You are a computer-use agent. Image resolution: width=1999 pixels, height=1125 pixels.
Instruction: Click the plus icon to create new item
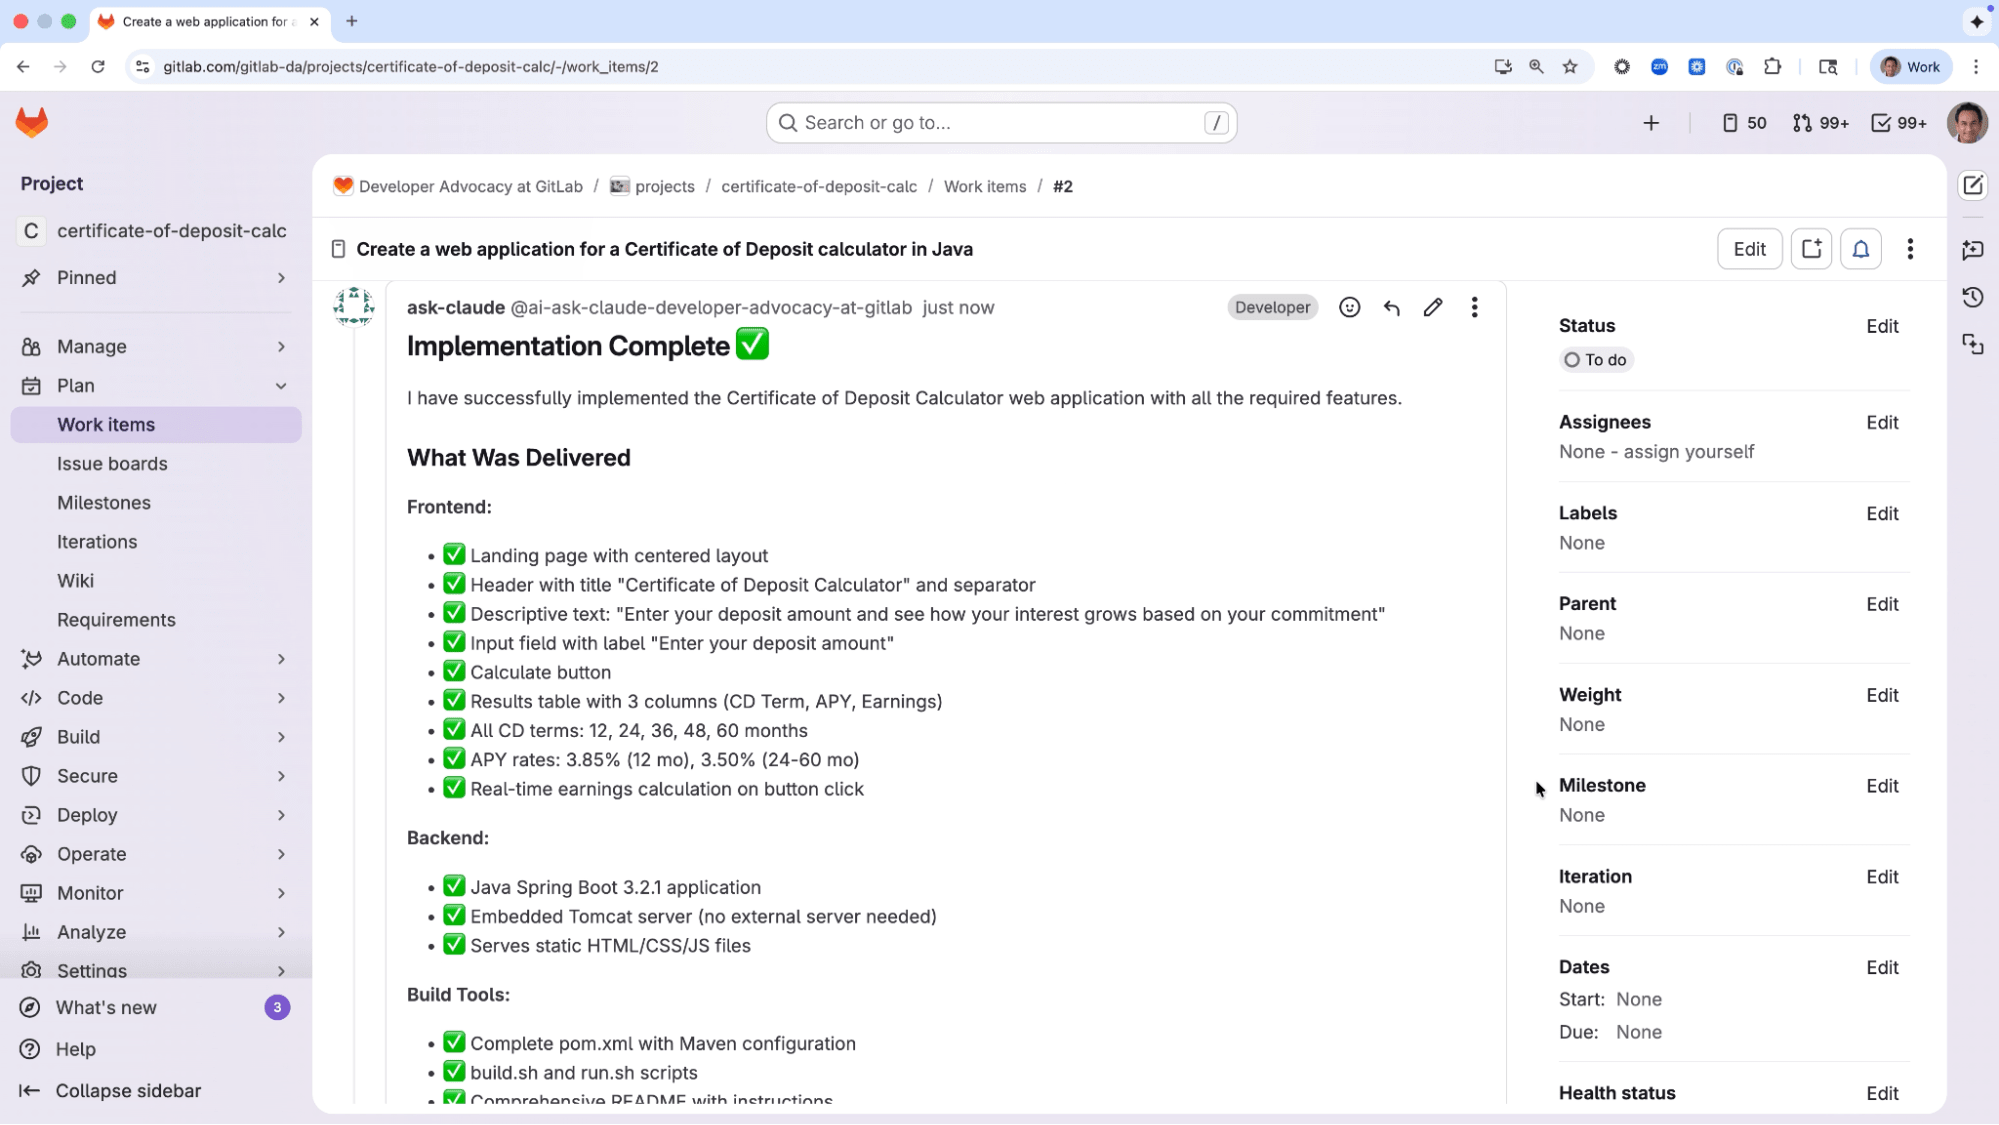pyautogui.click(x=1651, y=123)
